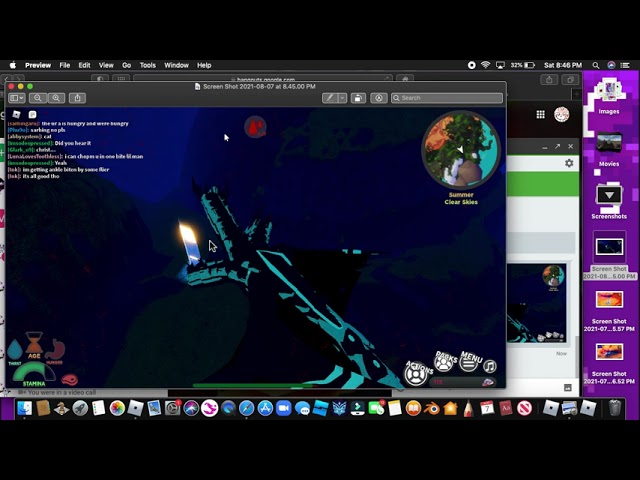Open the Google apps grid in Safari
The width and height of the screenshot is (640, 480).
click(540, 115)
